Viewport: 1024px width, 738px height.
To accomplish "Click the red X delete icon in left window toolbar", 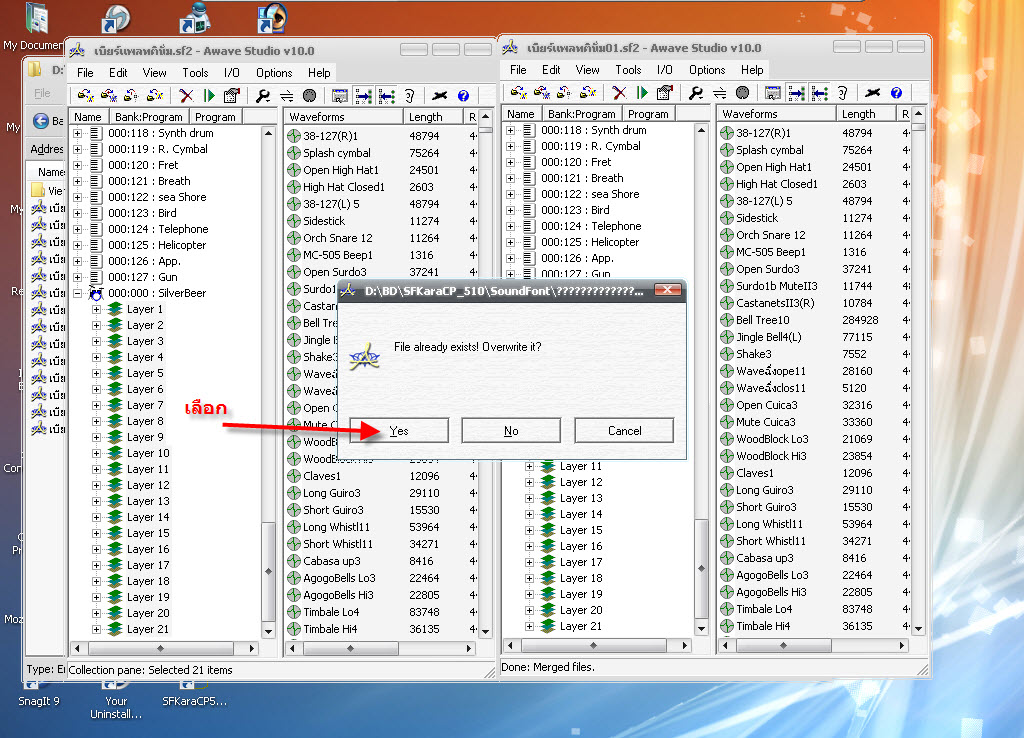I will tap(186, 96).
